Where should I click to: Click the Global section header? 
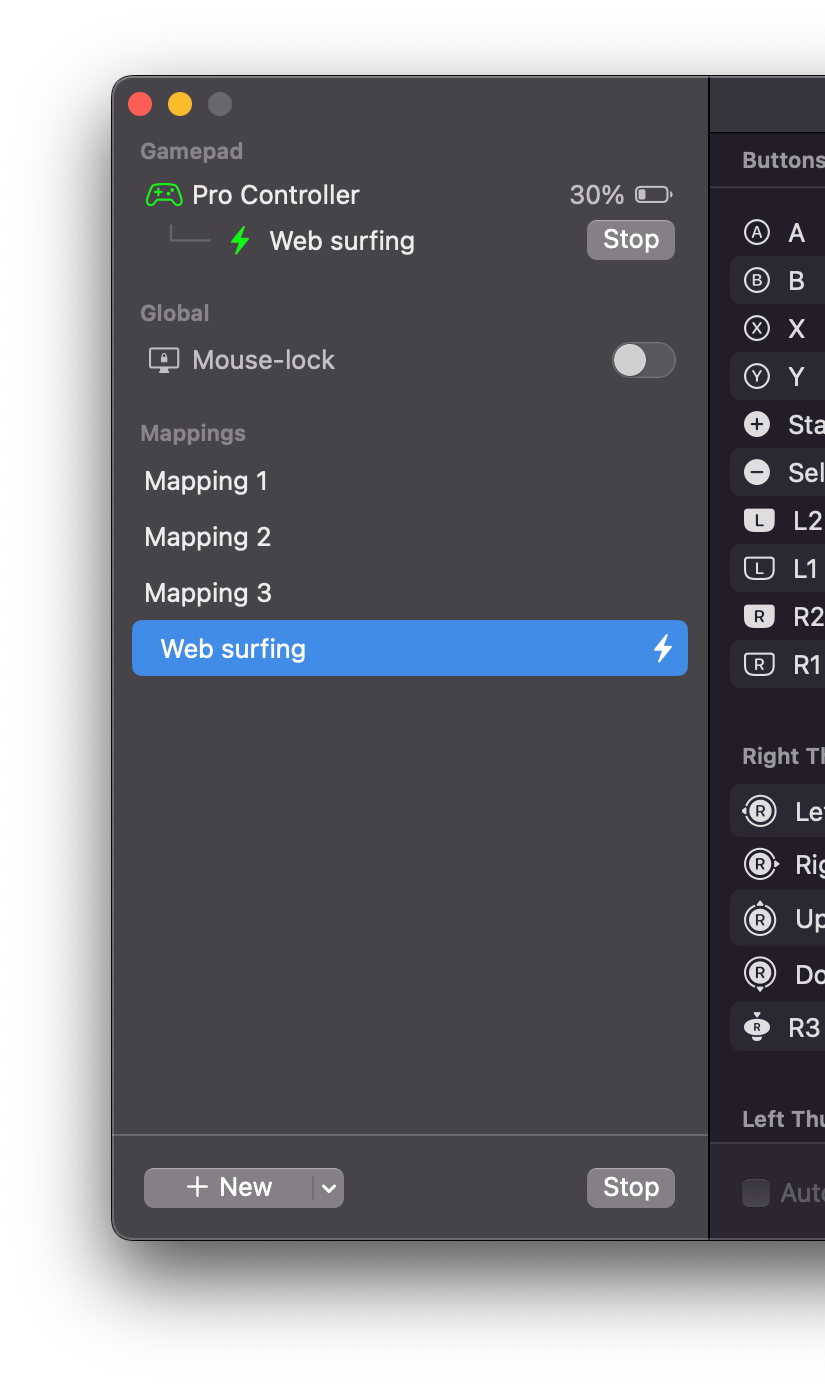(x=175, y=313)
